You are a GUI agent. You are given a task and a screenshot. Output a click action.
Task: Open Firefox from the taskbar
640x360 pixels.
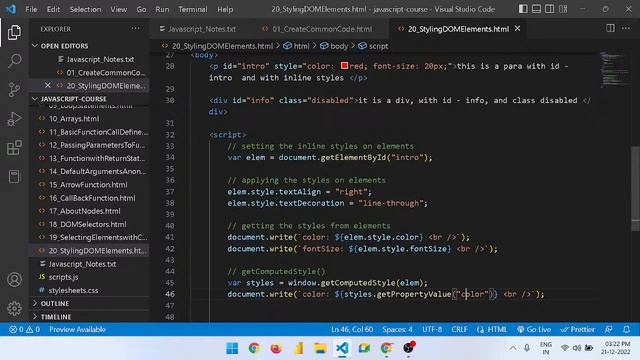coord(276,348)
